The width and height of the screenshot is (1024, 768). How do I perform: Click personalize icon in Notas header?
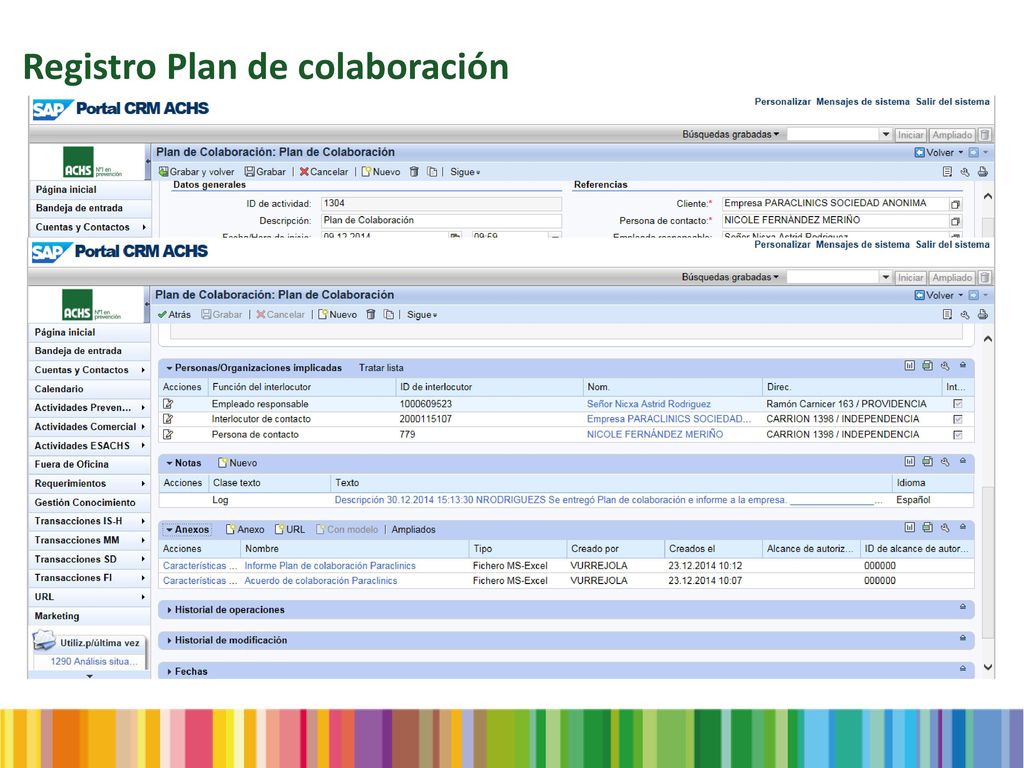945,462
